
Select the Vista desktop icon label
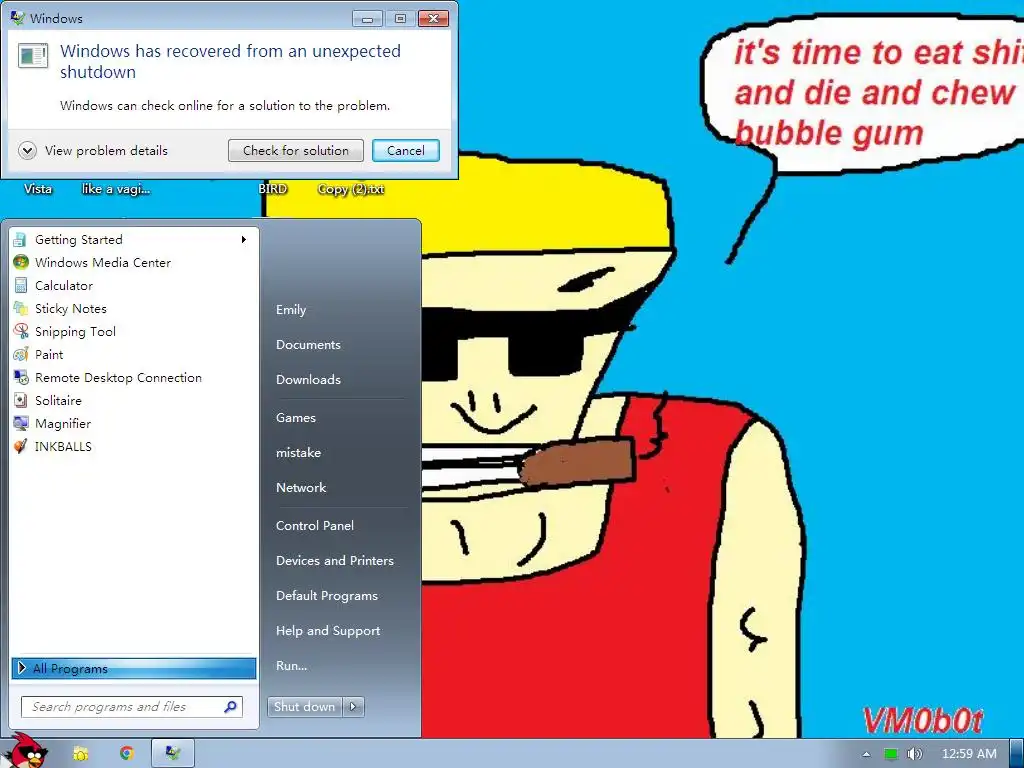click(38, 189)
